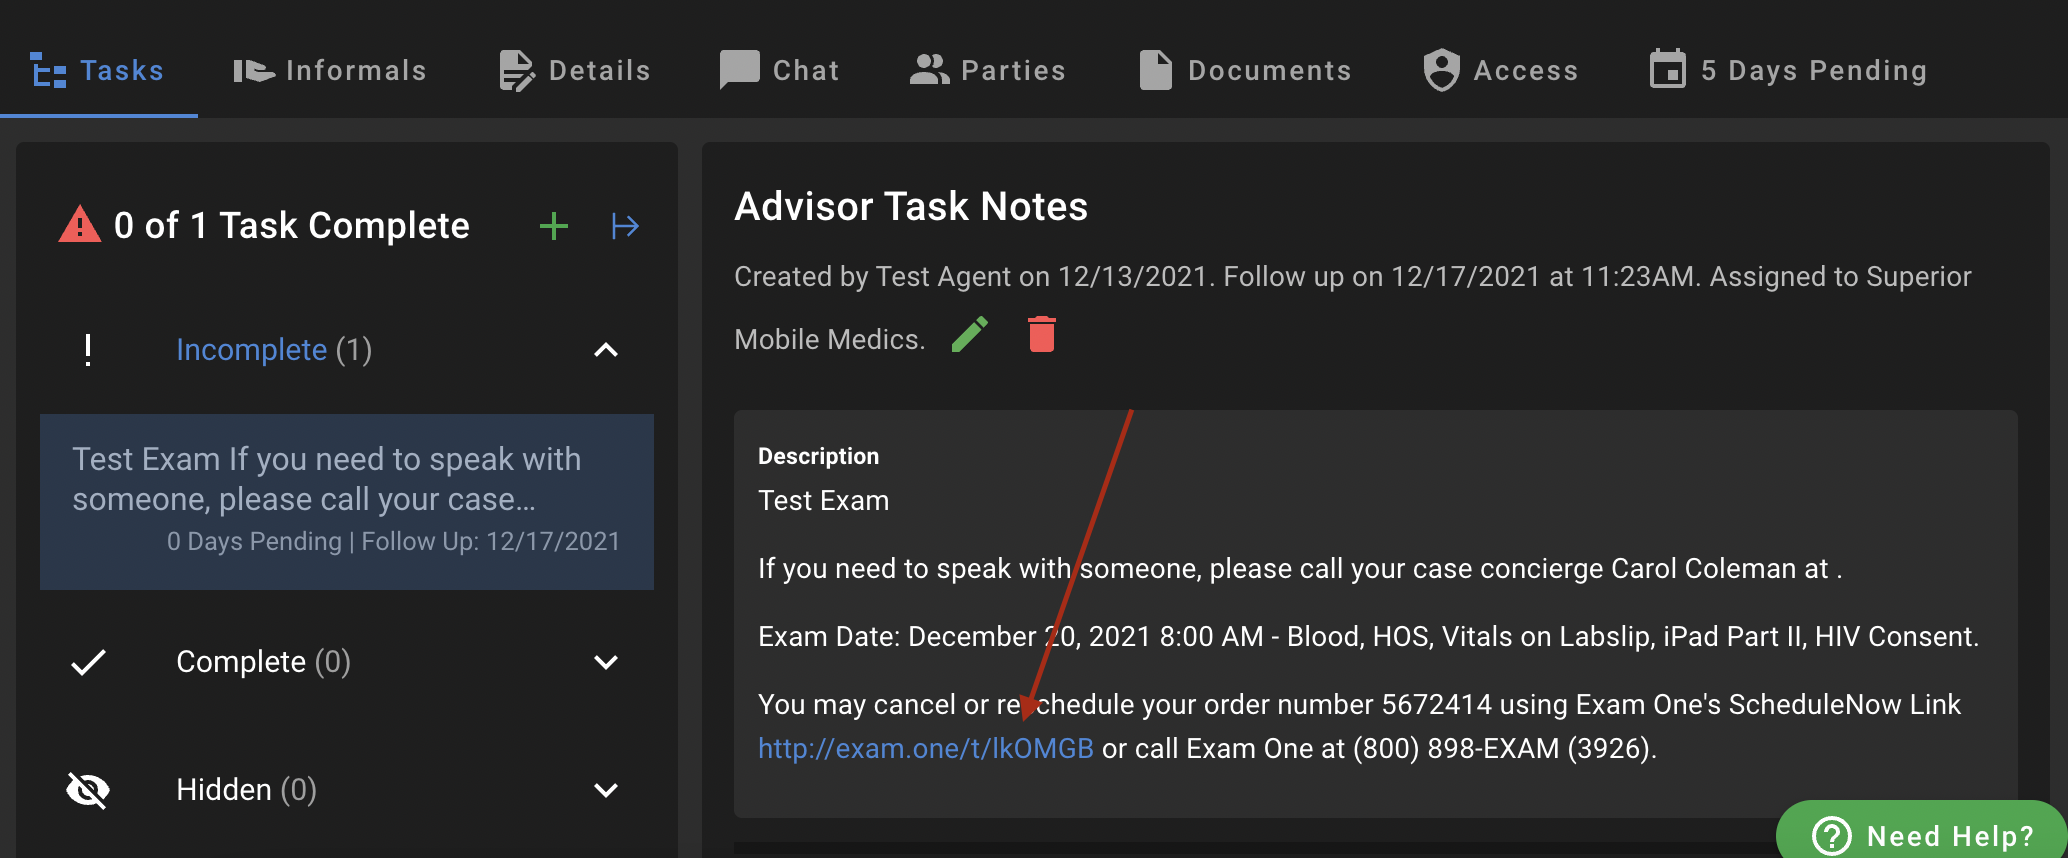Click the green pencil edit icon
The image size is (2068, 858).
click(x=969, y=335)
